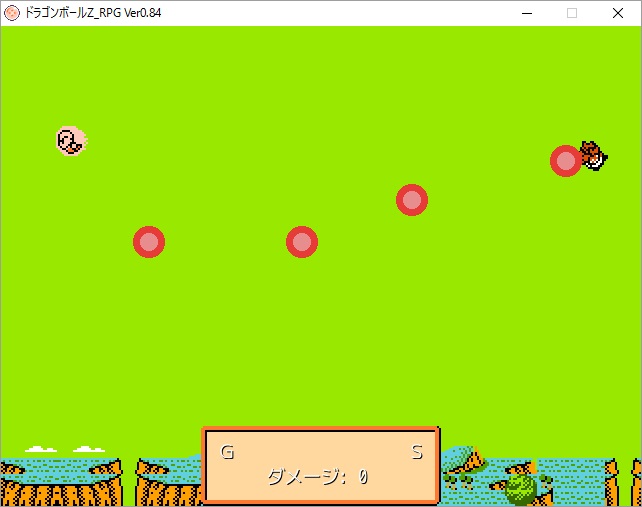Screen dimensions: 642x507
Task: Click the ドラゴンボールZ_RPG Ver0.84 title text
Action: coord(93,13)
